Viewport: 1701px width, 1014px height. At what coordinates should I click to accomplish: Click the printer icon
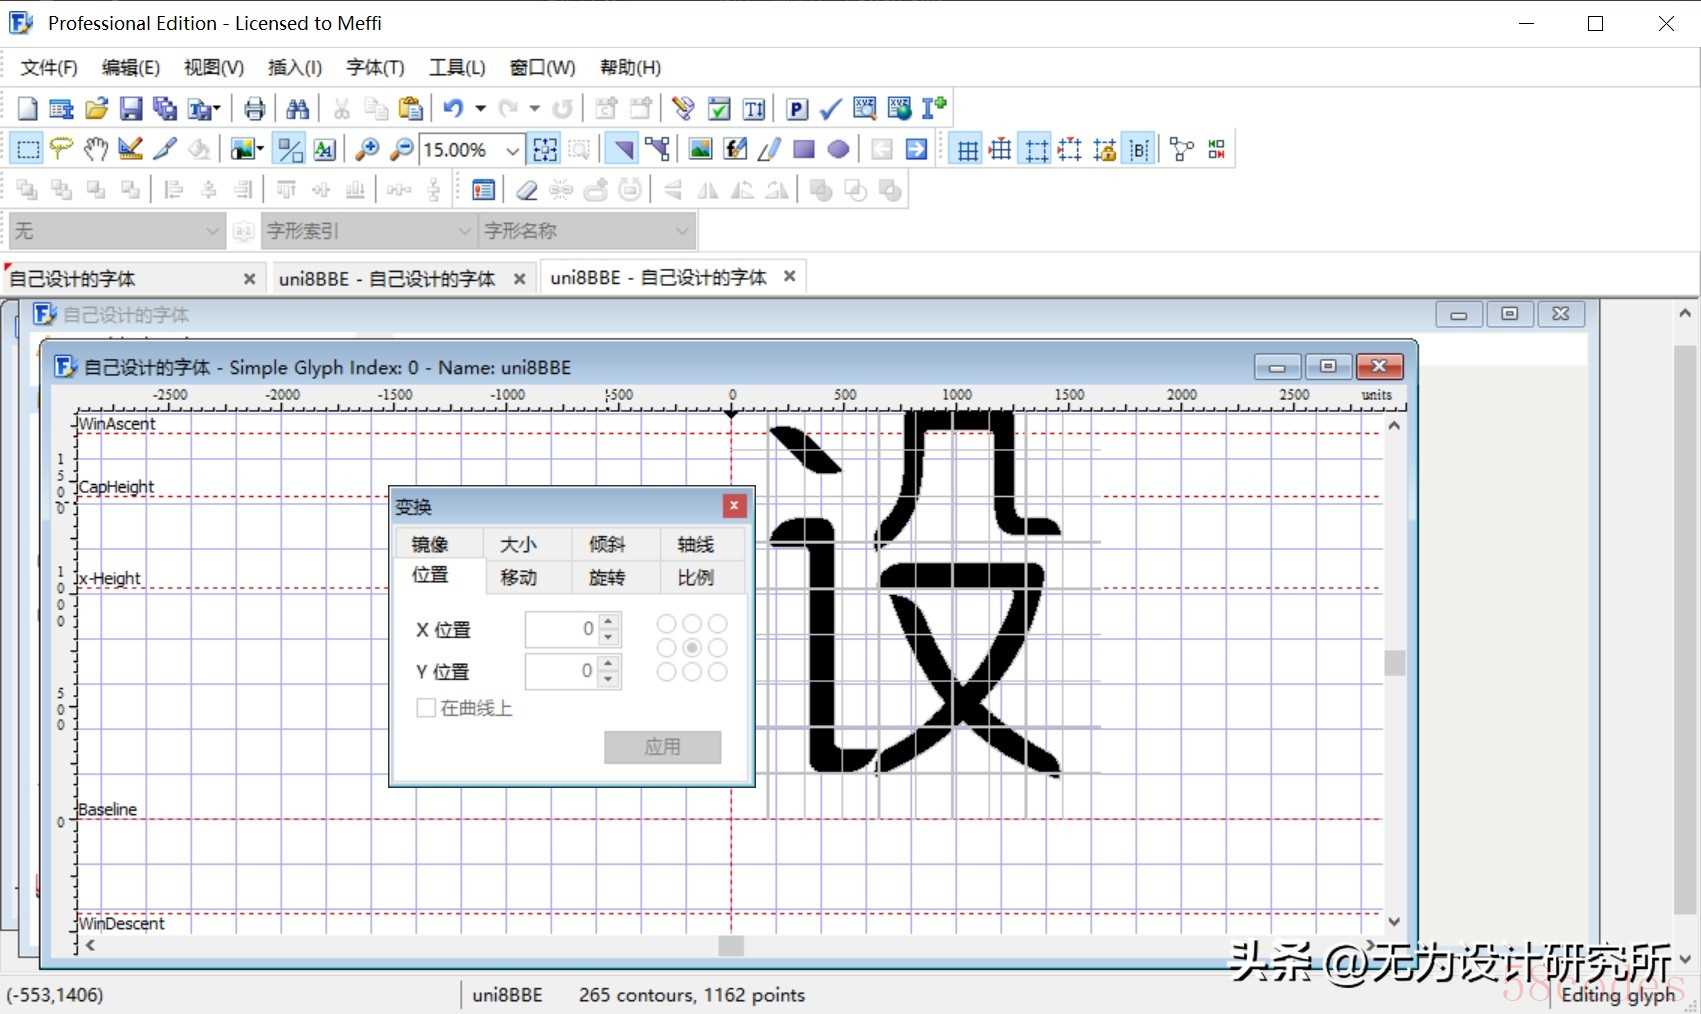click(255, 108)
